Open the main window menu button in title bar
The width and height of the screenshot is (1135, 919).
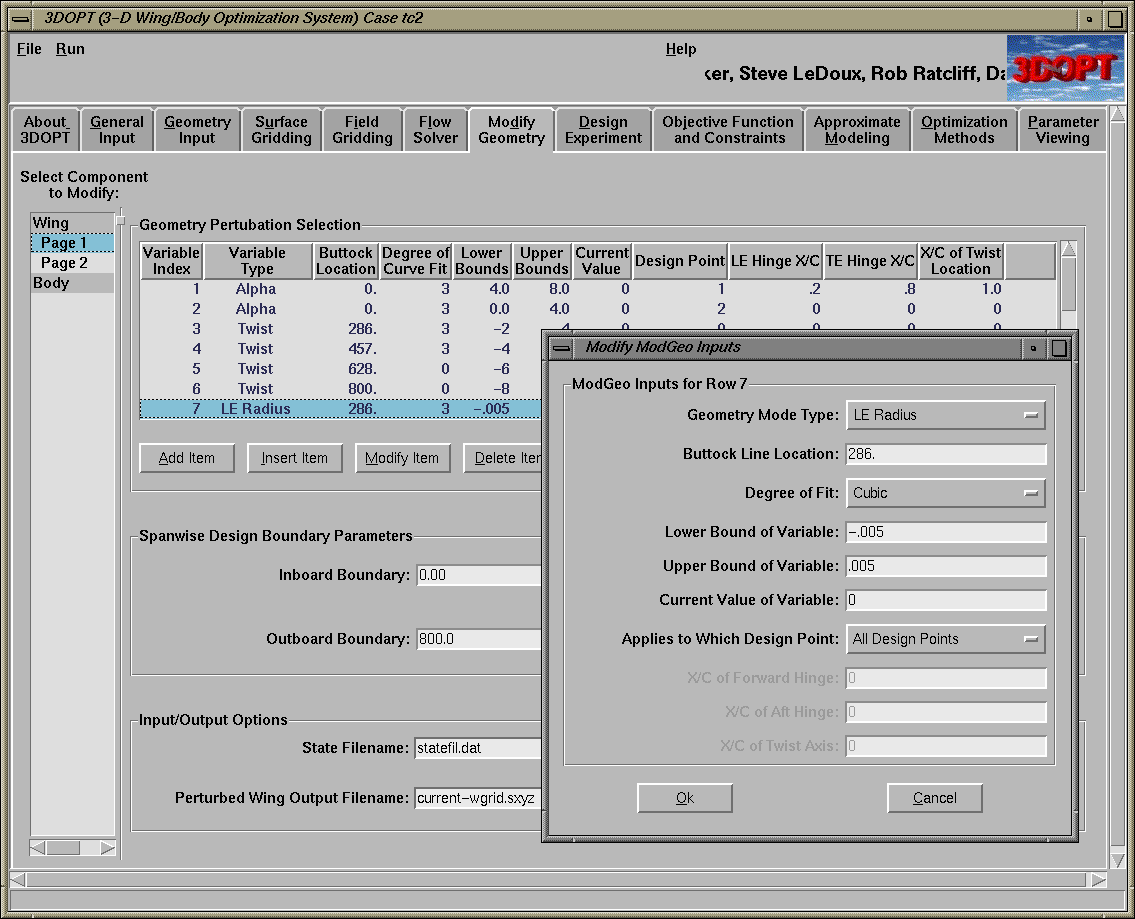(x=22, y=19)
